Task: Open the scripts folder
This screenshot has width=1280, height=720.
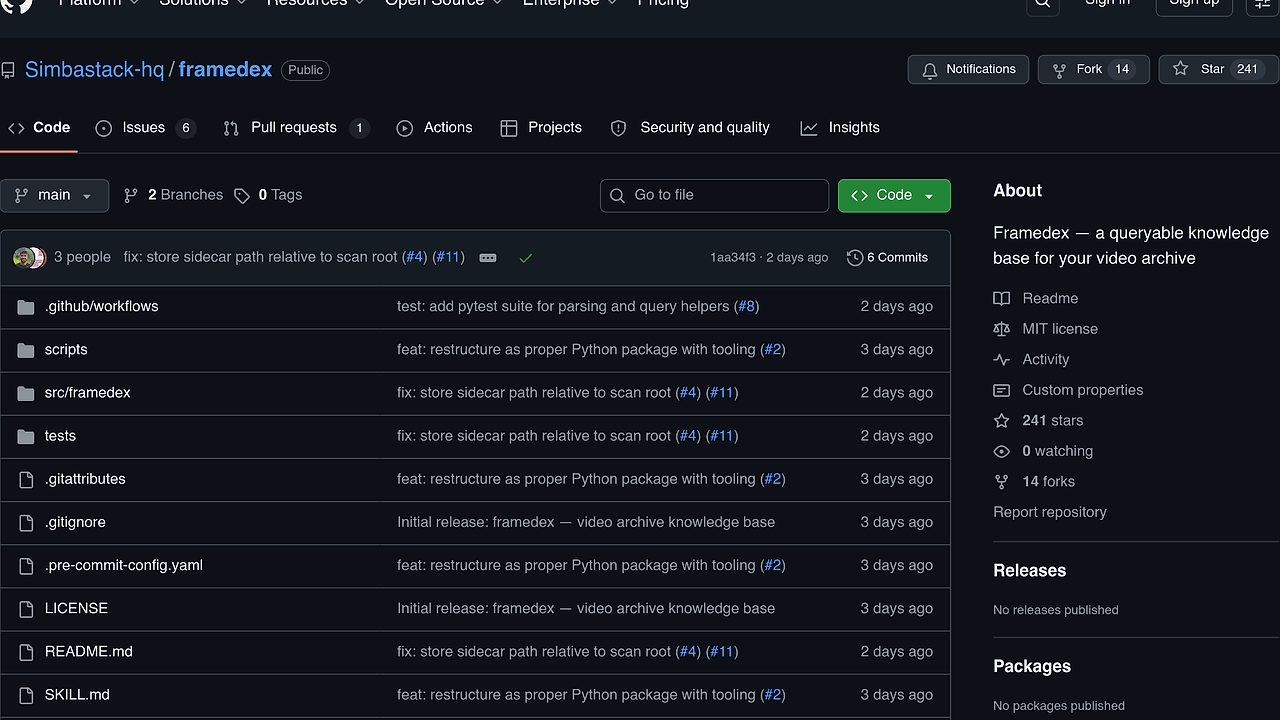Action: click(66, 350)
